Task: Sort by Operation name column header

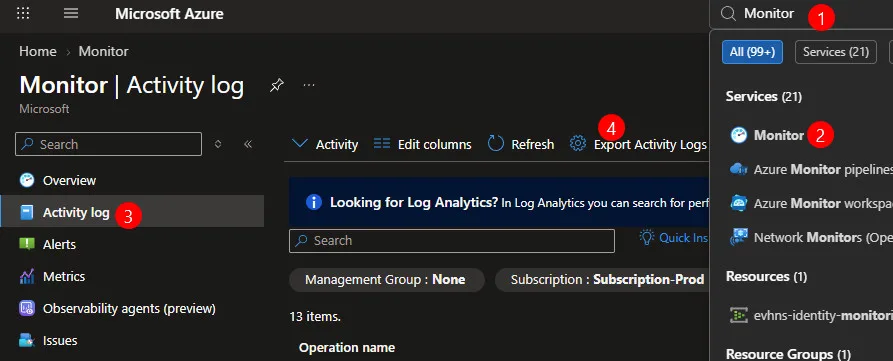Action: coord(347,347)
